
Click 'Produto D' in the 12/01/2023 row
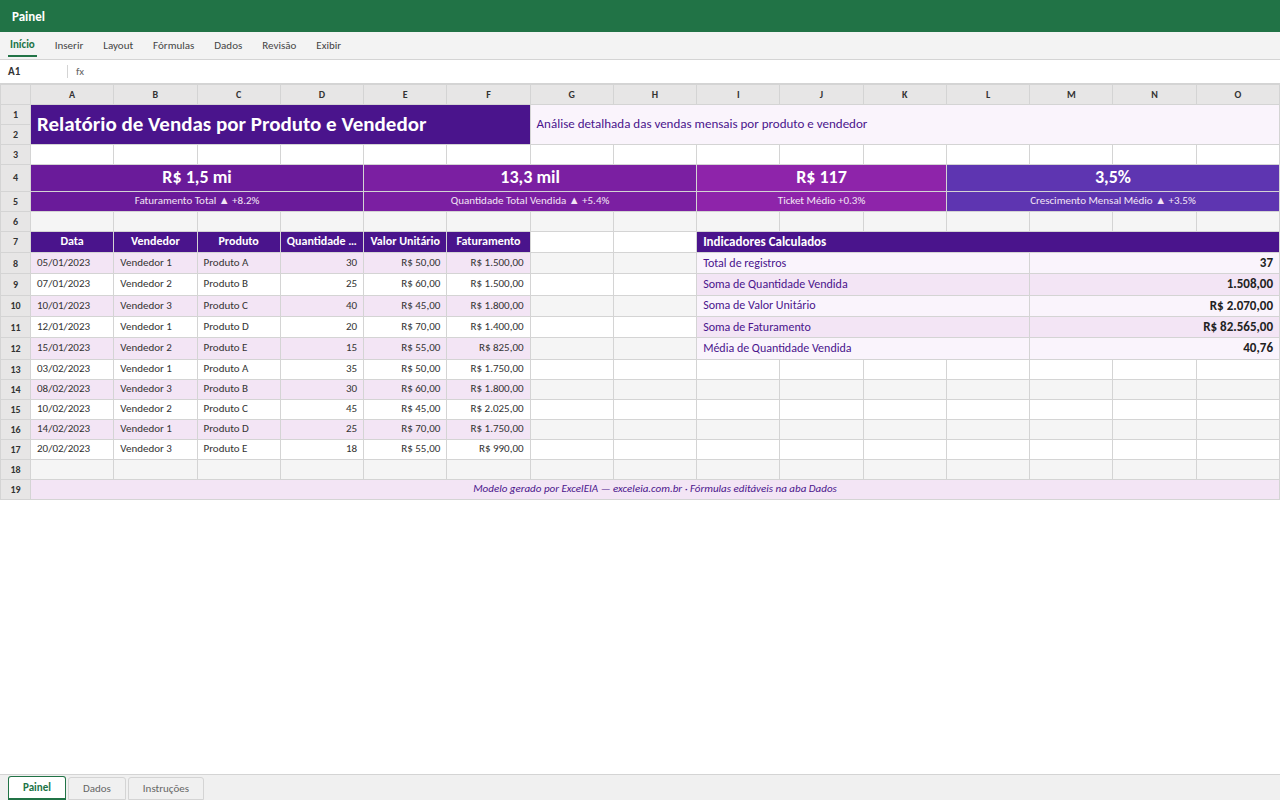click(239, 327)
